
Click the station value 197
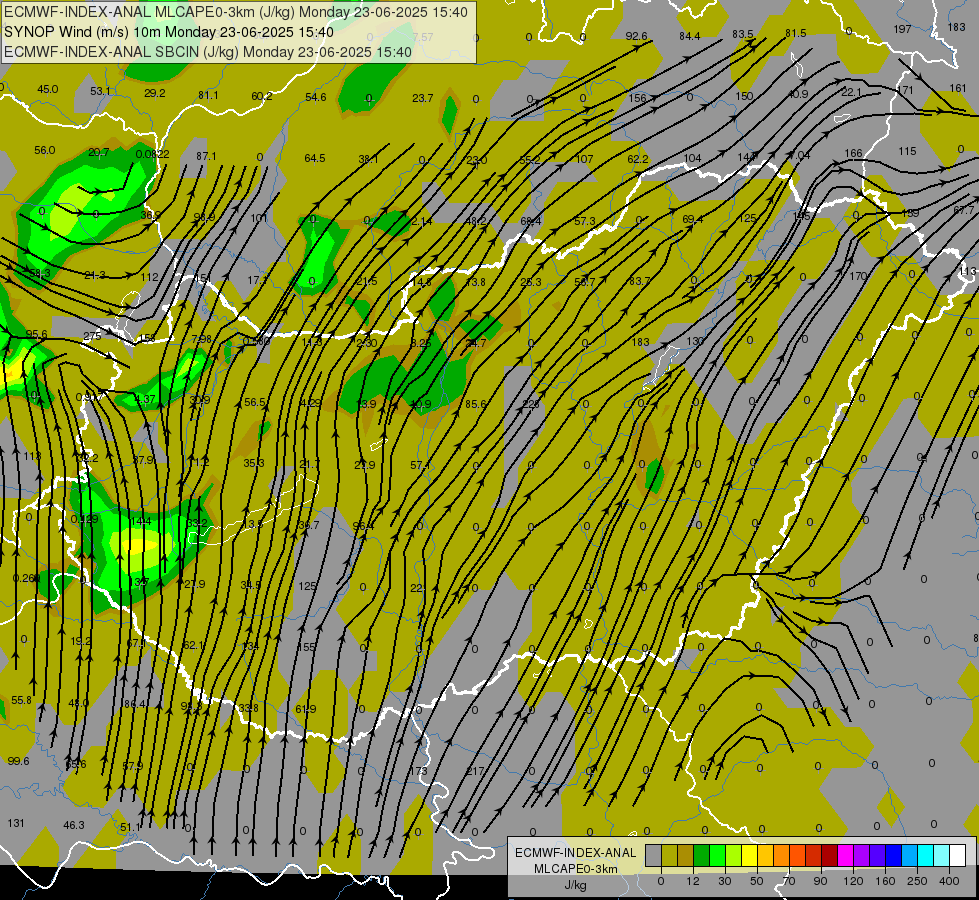tap(902, 29)
